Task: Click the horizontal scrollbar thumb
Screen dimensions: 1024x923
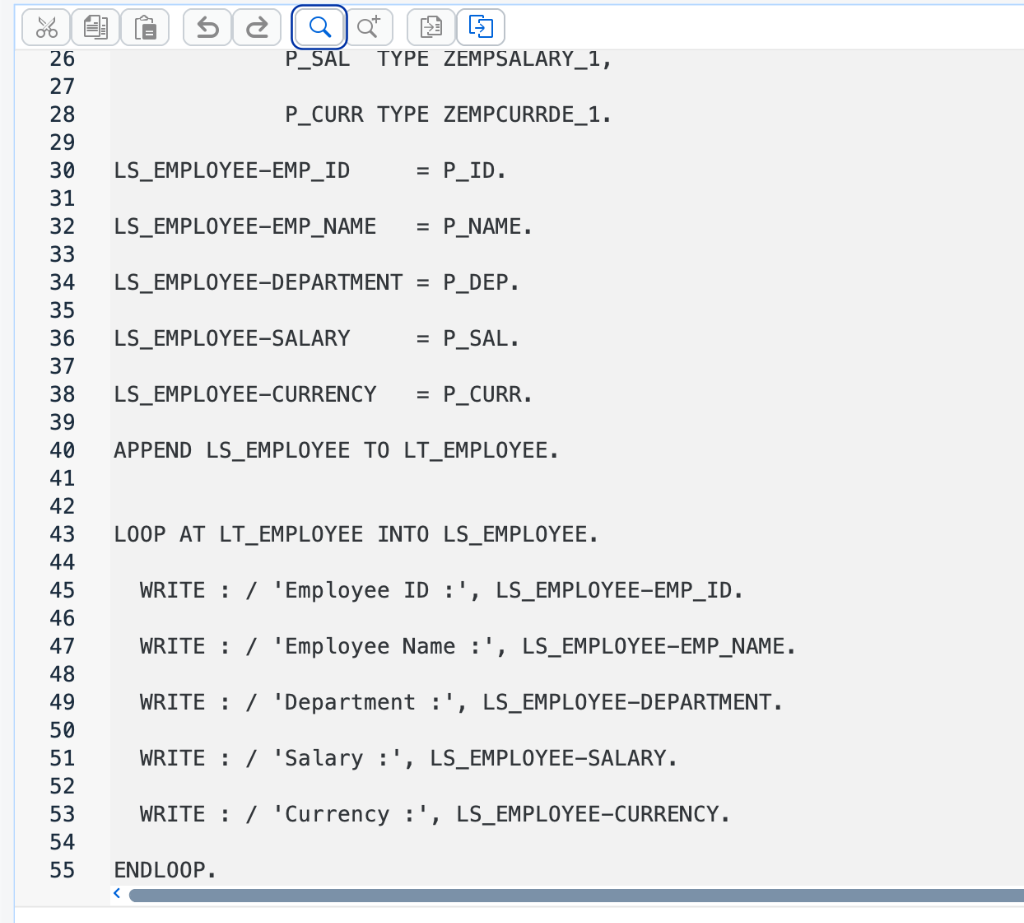Action: (x=576, y=895)
